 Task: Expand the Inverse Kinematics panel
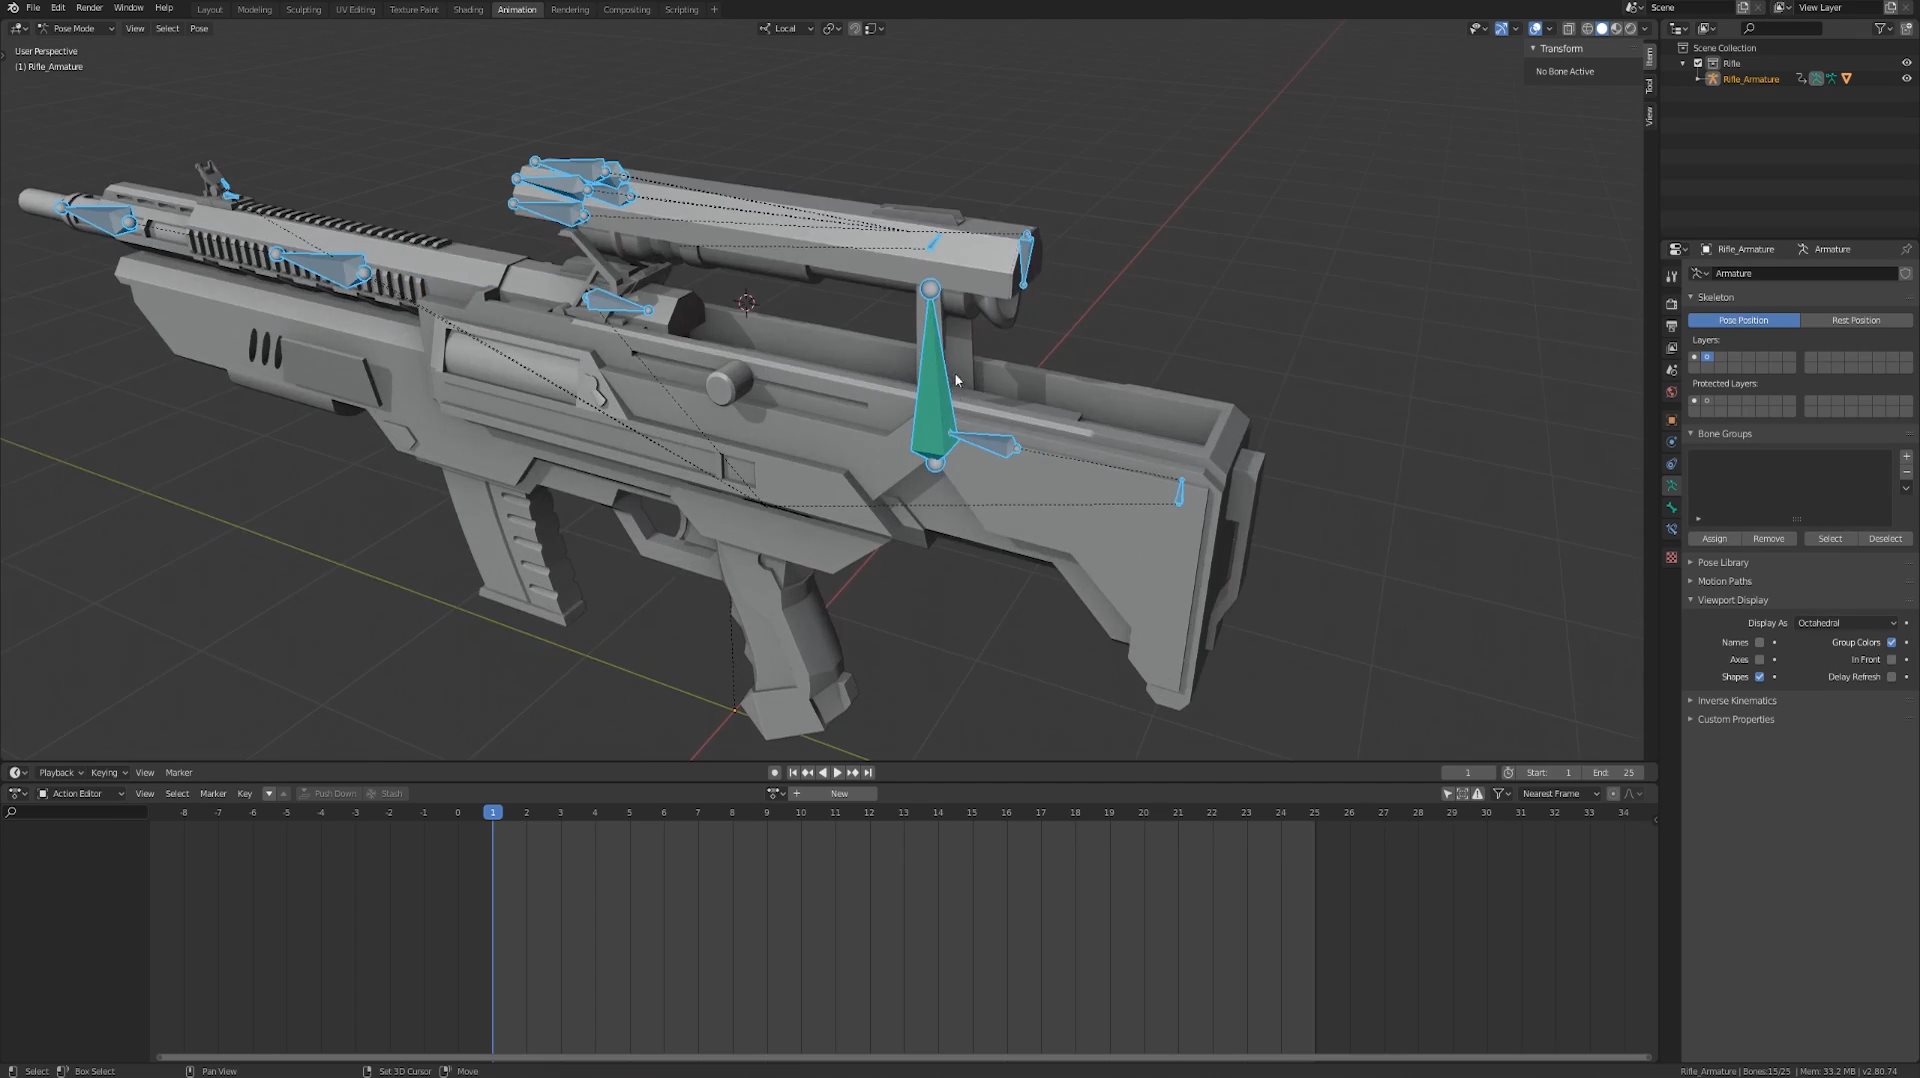click(x=1736, y=701)
